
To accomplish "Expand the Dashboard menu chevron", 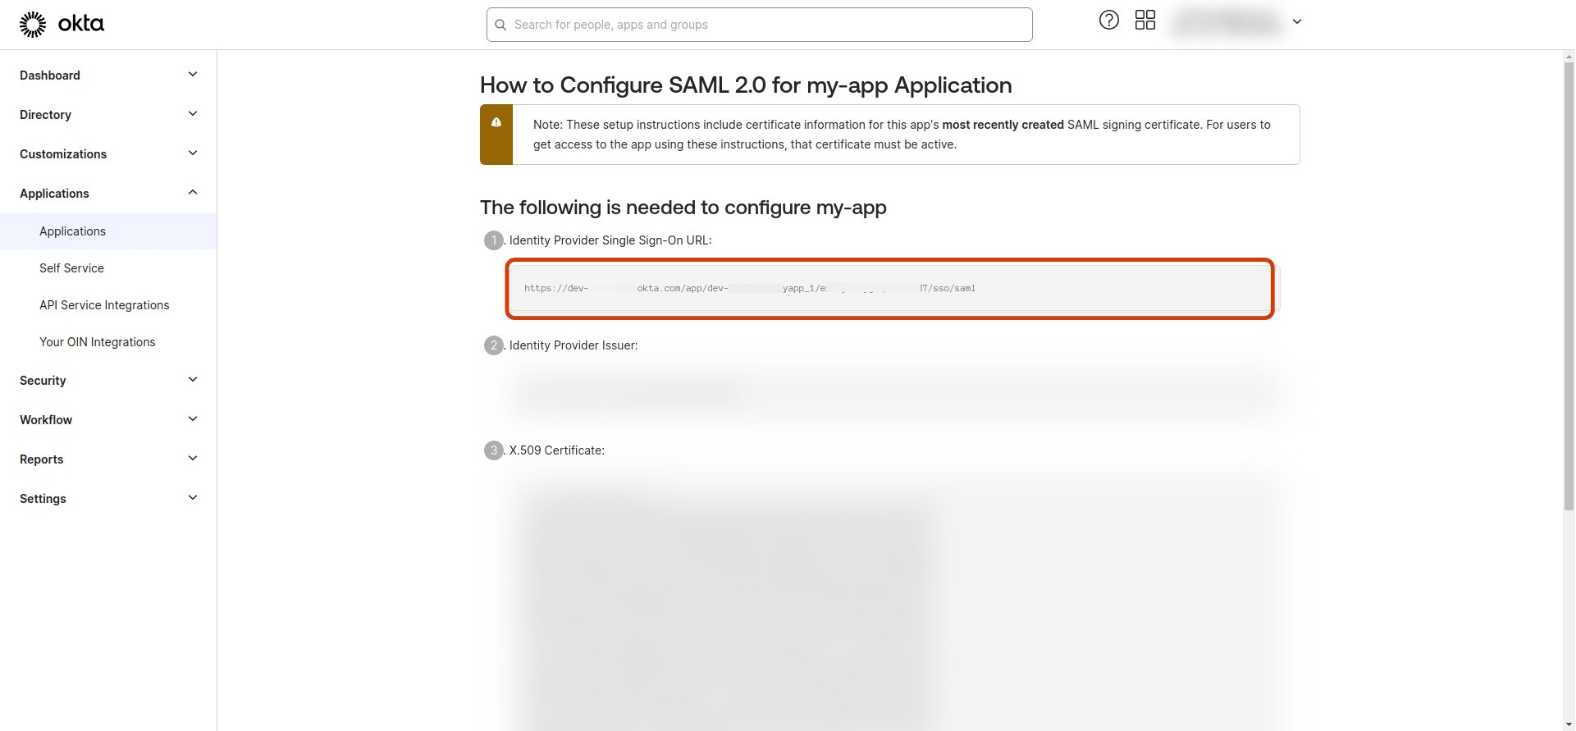I will click(193, 75).
